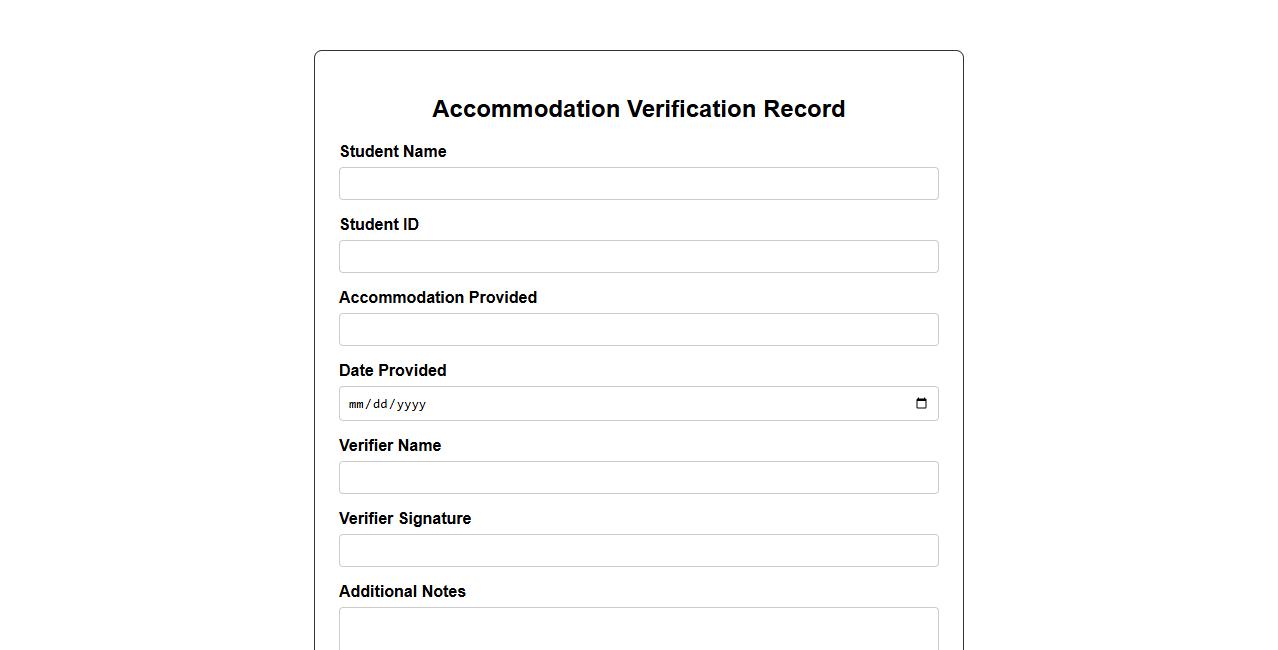Click into the Additional Notes text area
This screenshot has width=1278, height=650.
coord(638,630)
